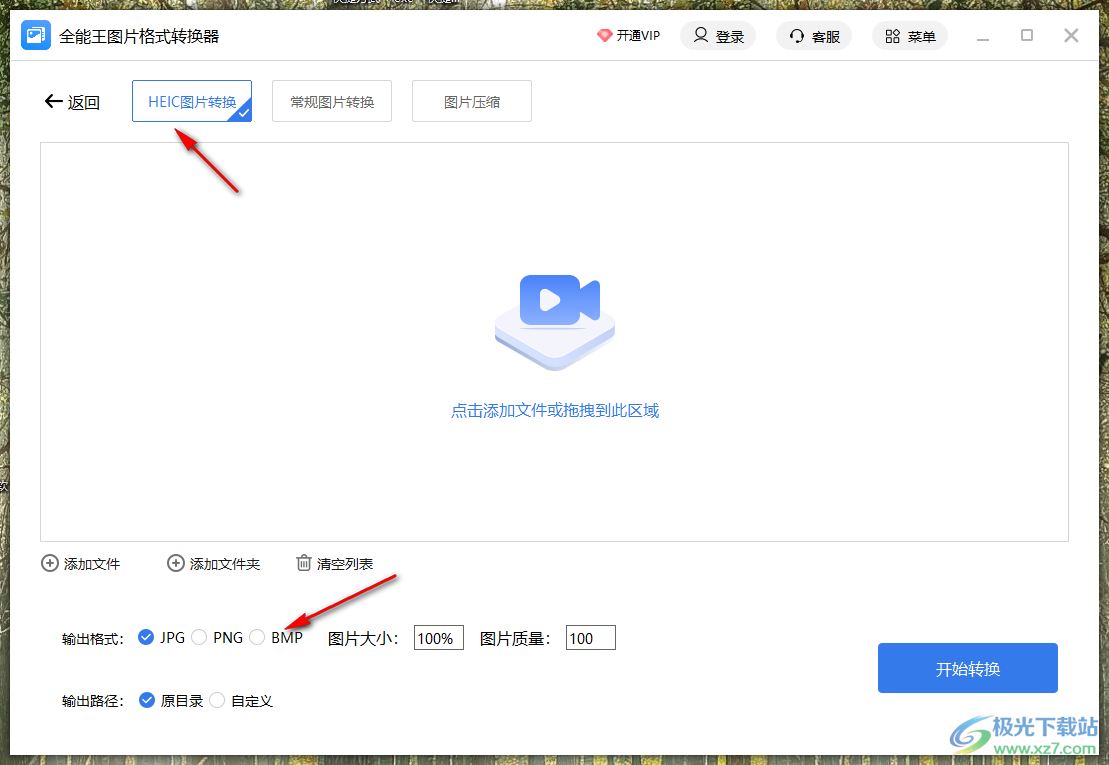
Task: Click the 图片大小 100% field
Action: pyautogui.click(x=439, y=638)
